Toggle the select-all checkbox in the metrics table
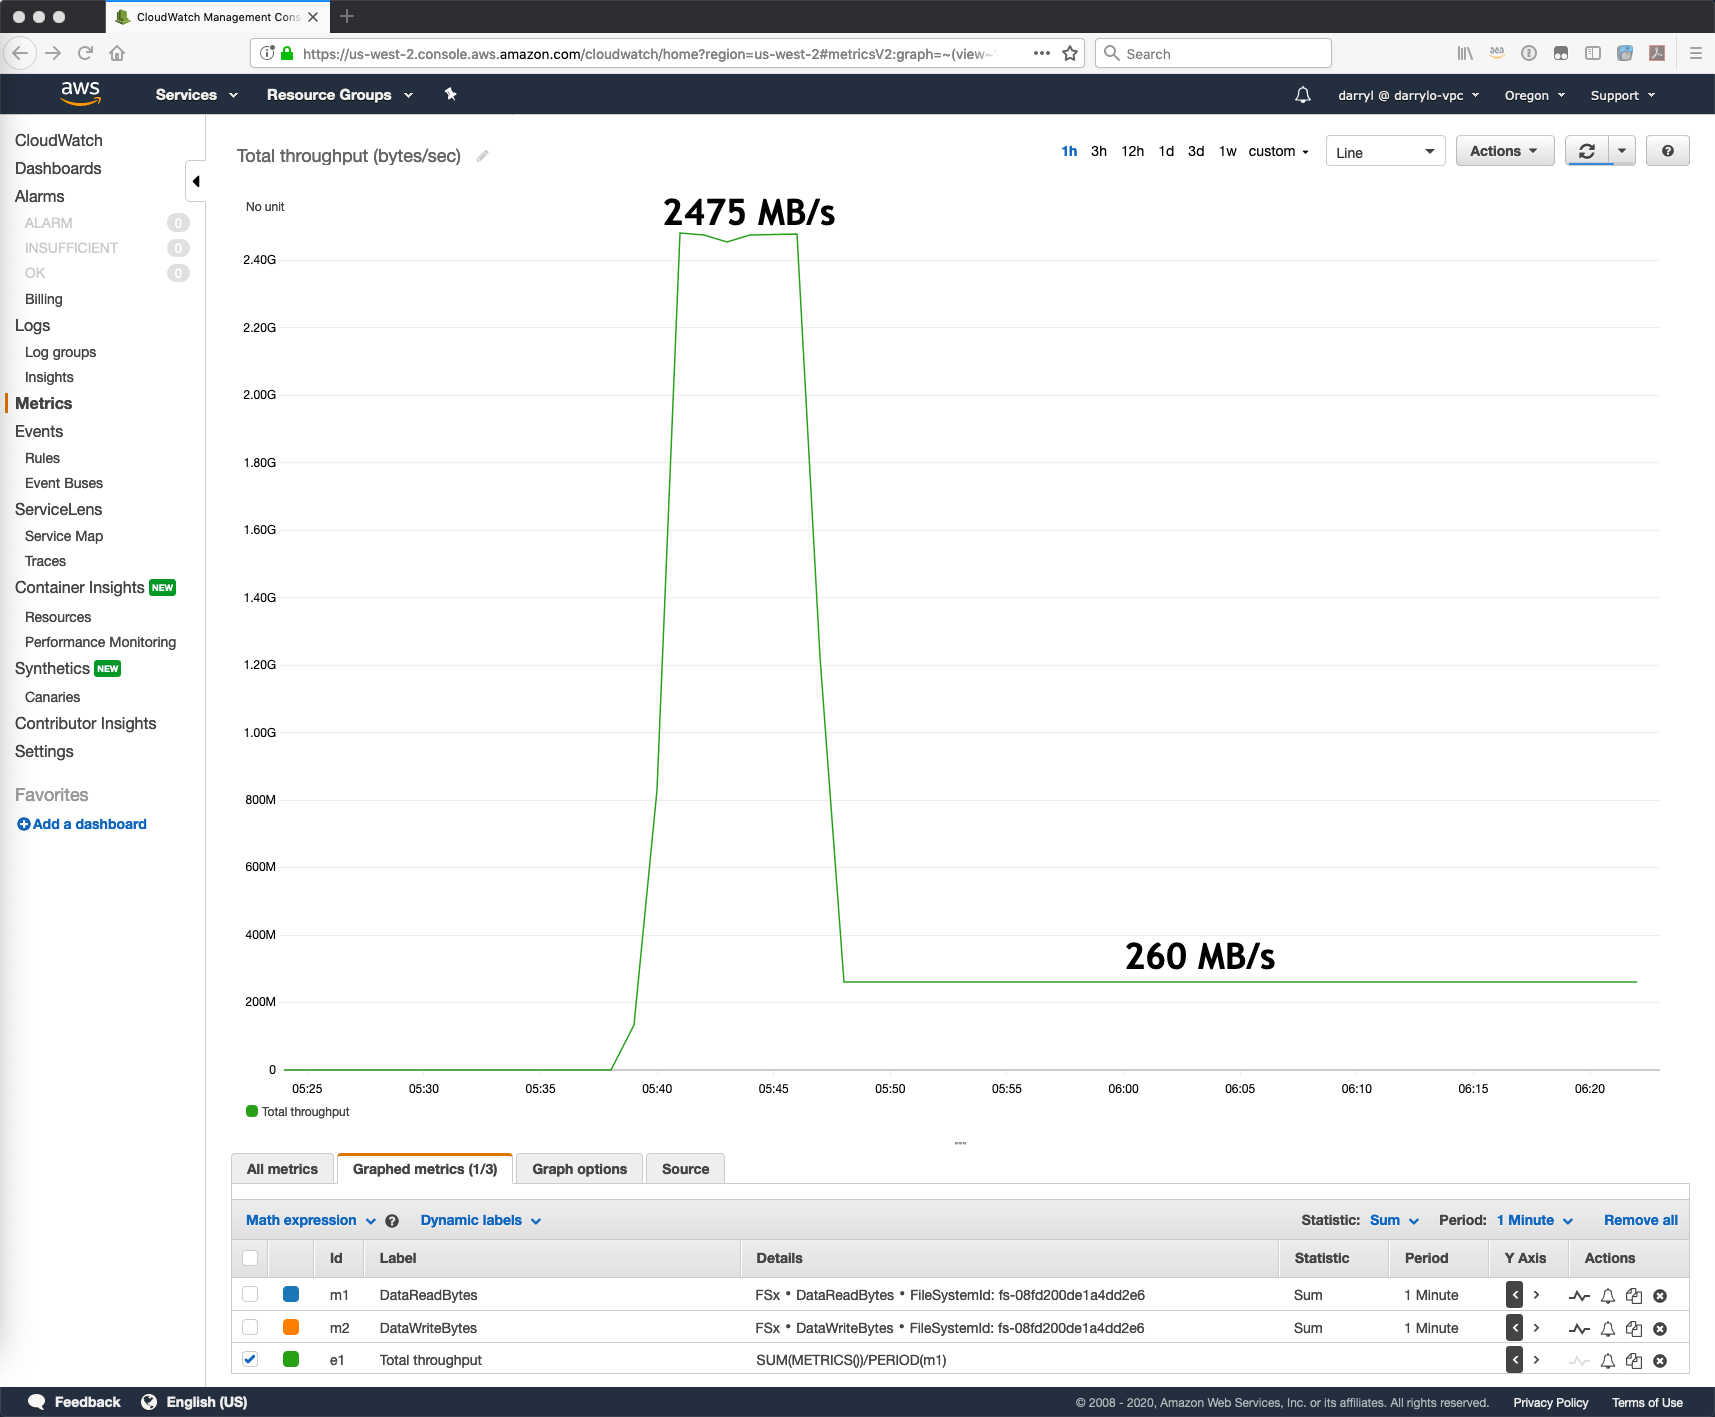 click(250, 1258)
